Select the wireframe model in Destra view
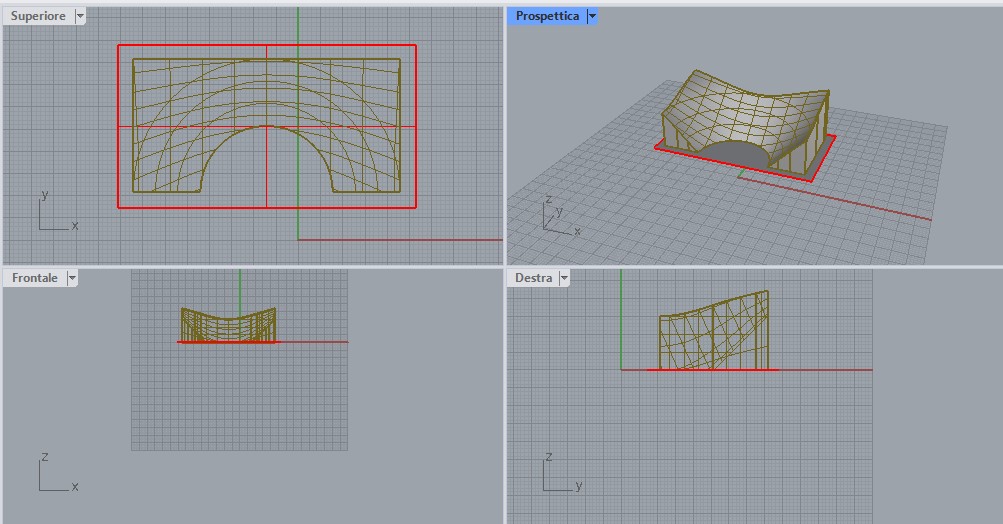This screenshot has height=524, width=1003. click(712, 330)
